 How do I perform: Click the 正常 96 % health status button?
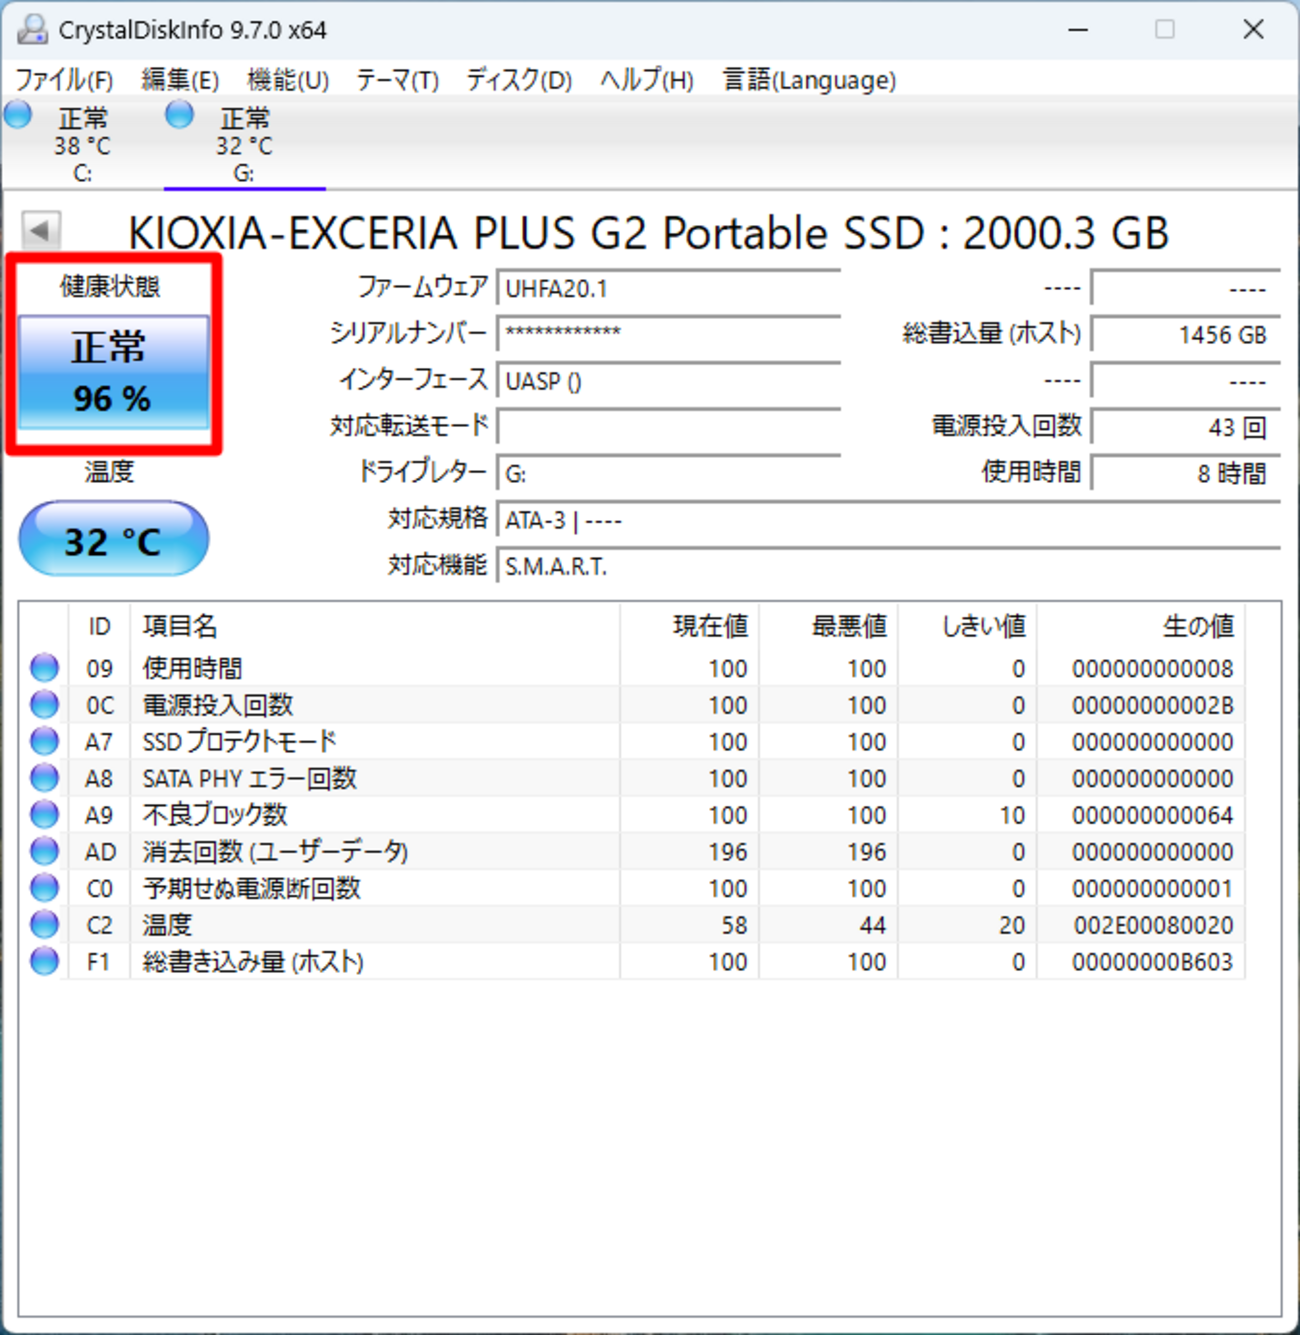click(114, 372)
